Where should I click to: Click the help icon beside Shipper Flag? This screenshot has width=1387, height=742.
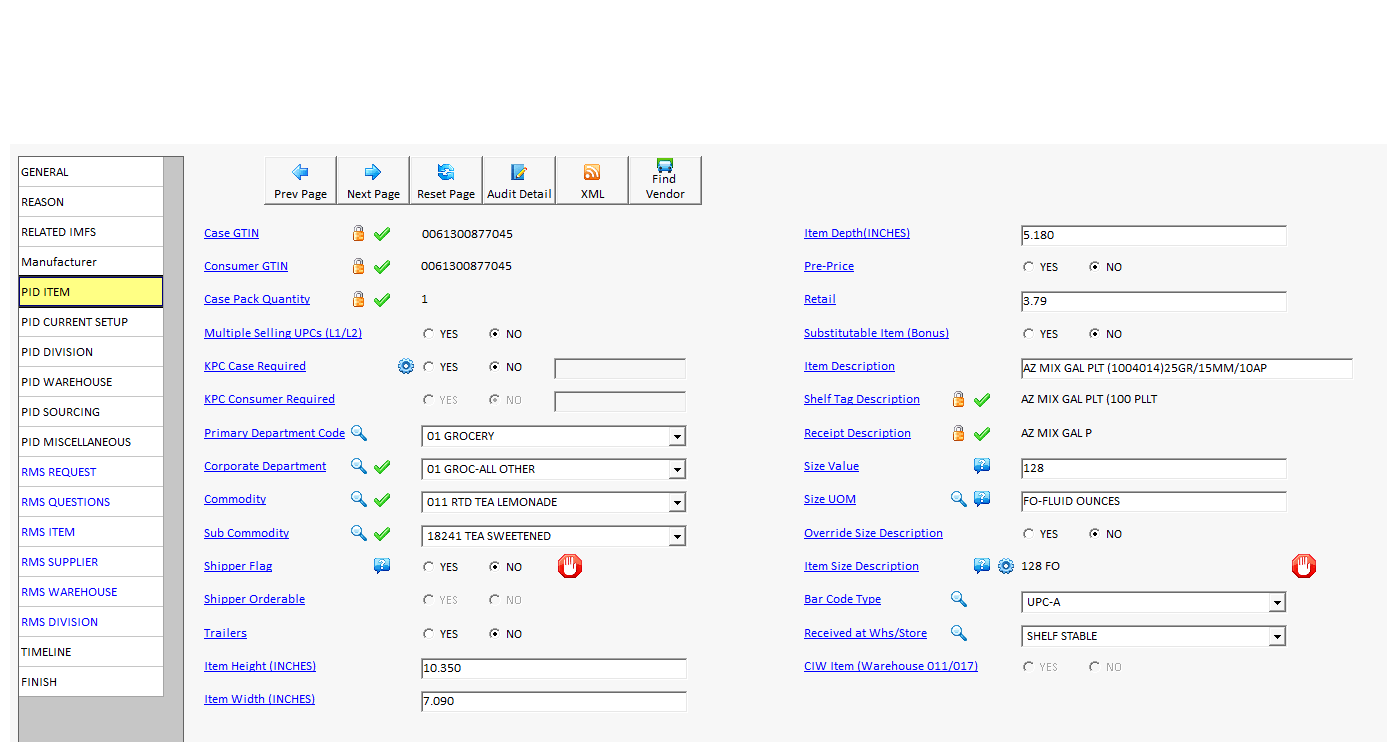point(382,566)
